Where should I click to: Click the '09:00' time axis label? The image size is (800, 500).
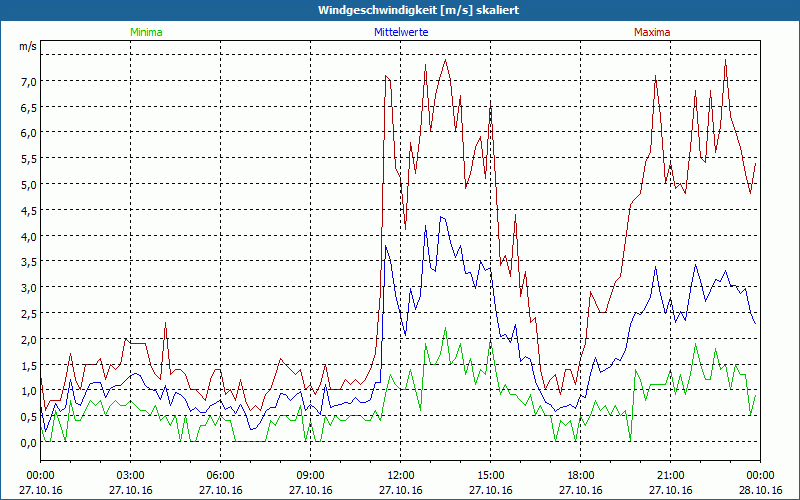tap(310, 476)
